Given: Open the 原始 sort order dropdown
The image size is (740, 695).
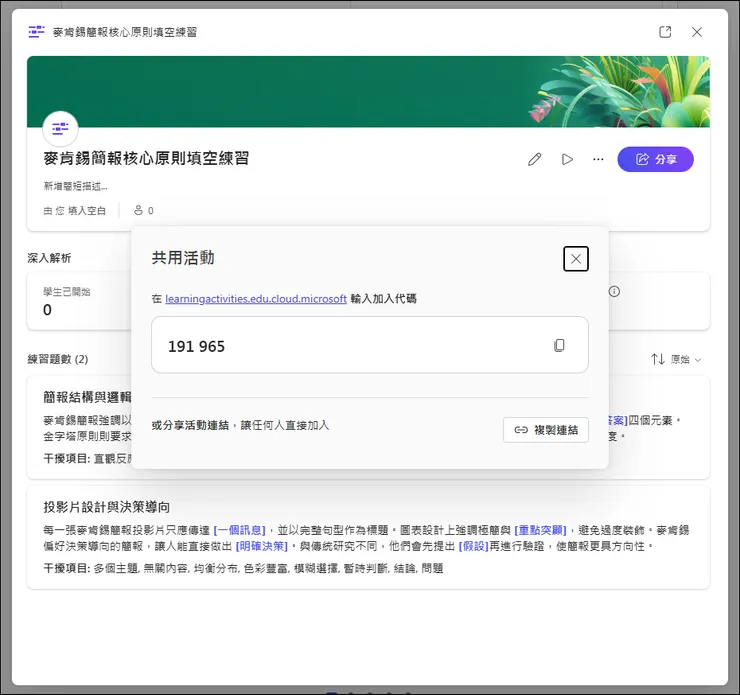Looking at the screenshot, I should (x=685, y=360).
